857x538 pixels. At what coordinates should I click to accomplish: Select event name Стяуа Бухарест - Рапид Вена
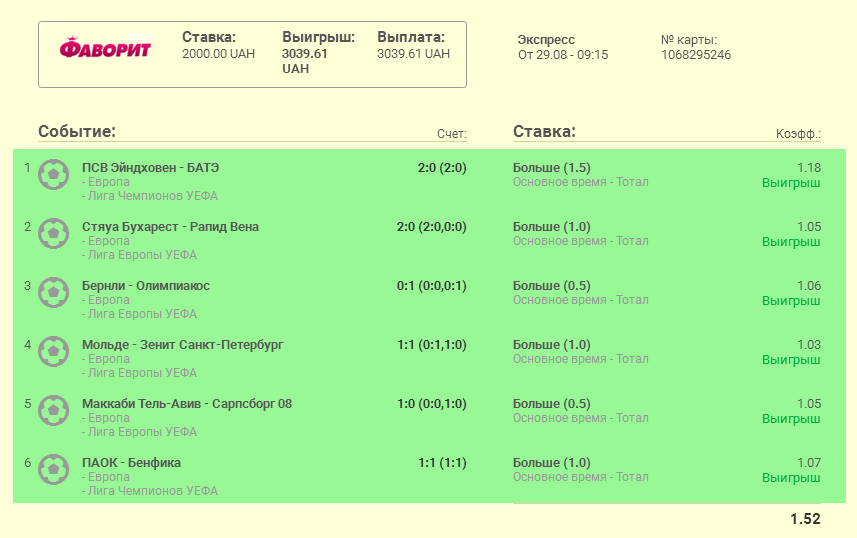coord(171,227)
